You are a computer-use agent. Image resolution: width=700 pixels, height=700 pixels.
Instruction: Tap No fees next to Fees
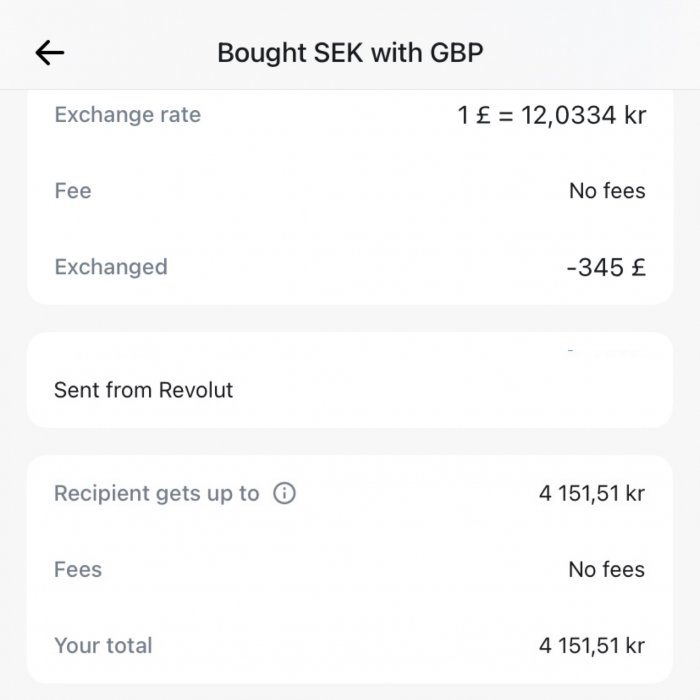coord(607,569)
